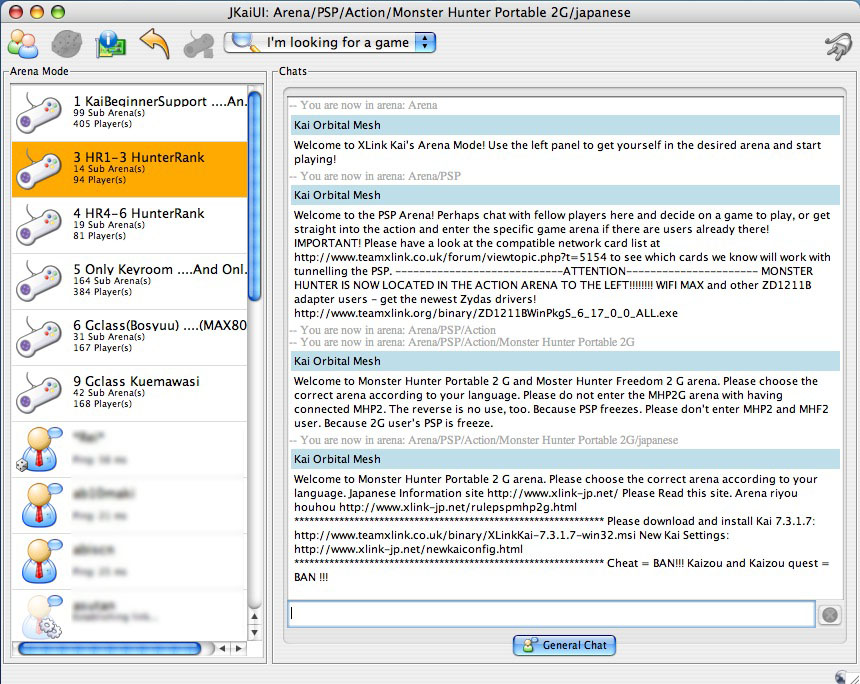Click the round send button beside chat input

pos(829,615)
